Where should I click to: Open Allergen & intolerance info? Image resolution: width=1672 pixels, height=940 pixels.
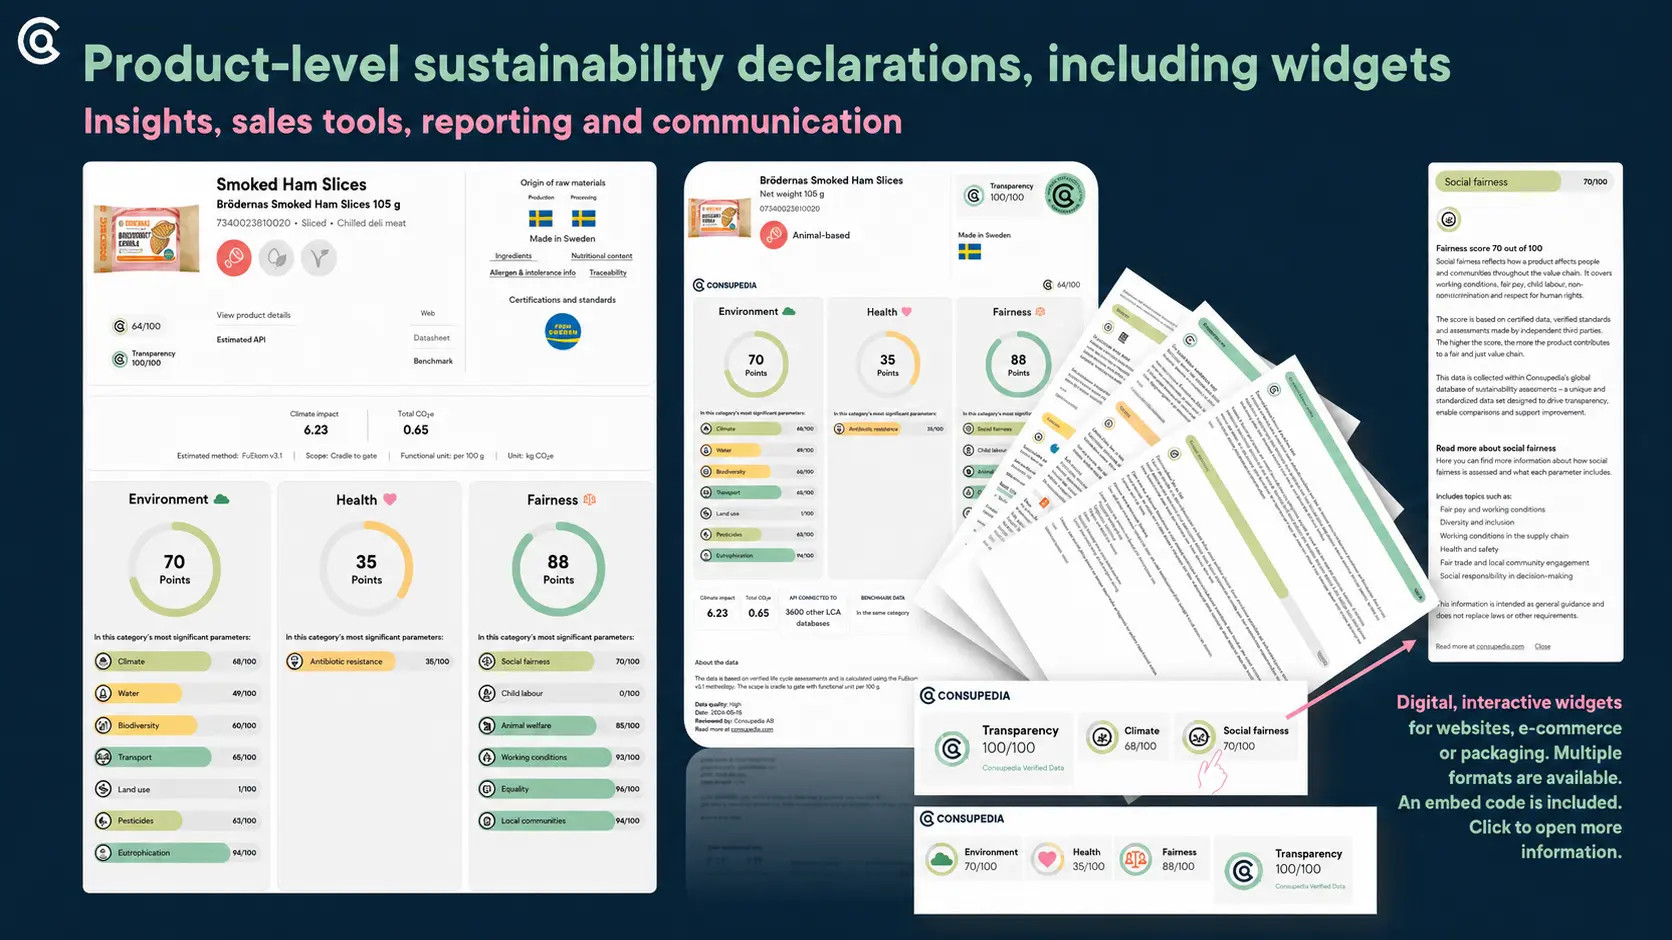[533, 273]
